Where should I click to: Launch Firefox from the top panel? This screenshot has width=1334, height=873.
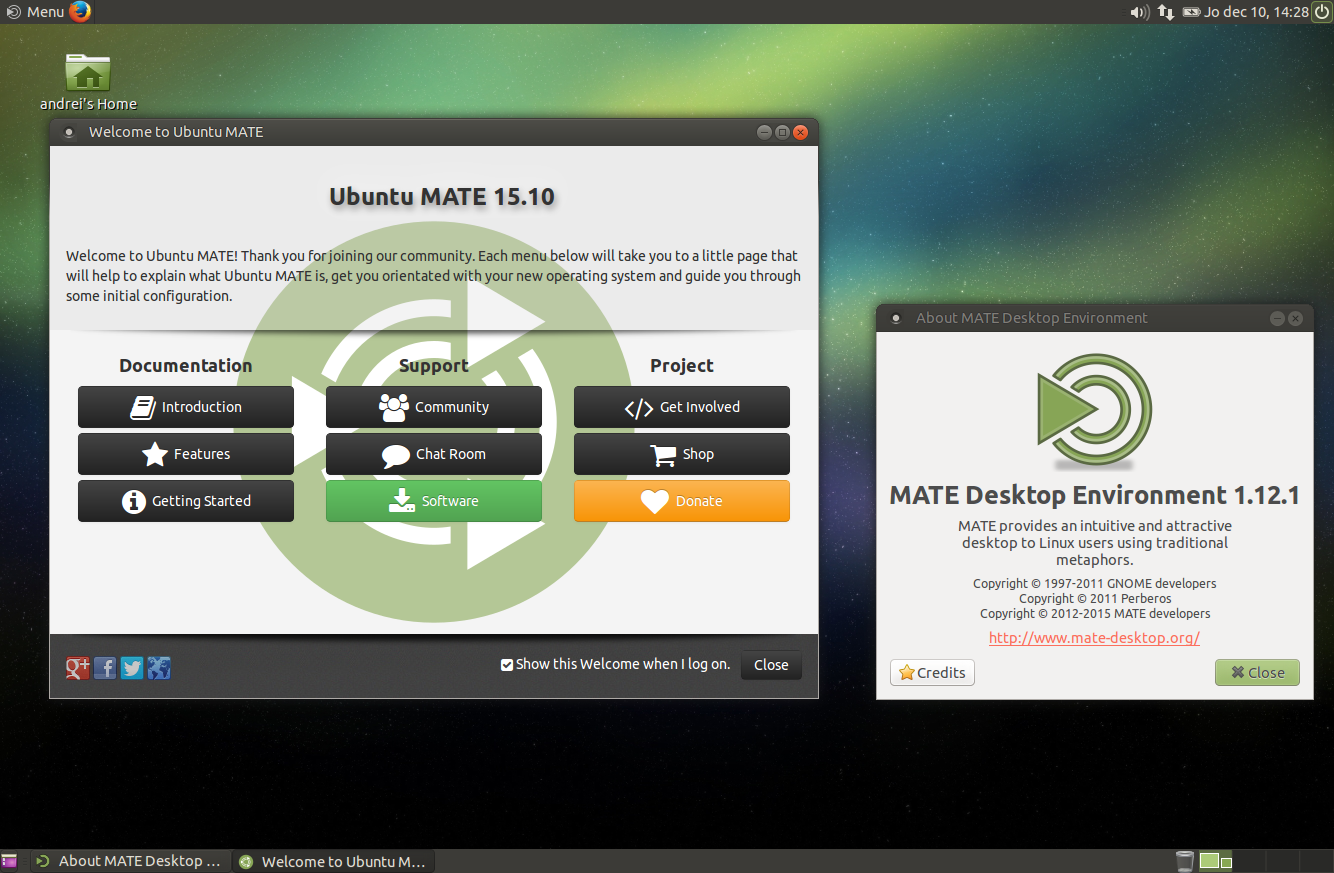pyautogui.click(x=81, y=12)
